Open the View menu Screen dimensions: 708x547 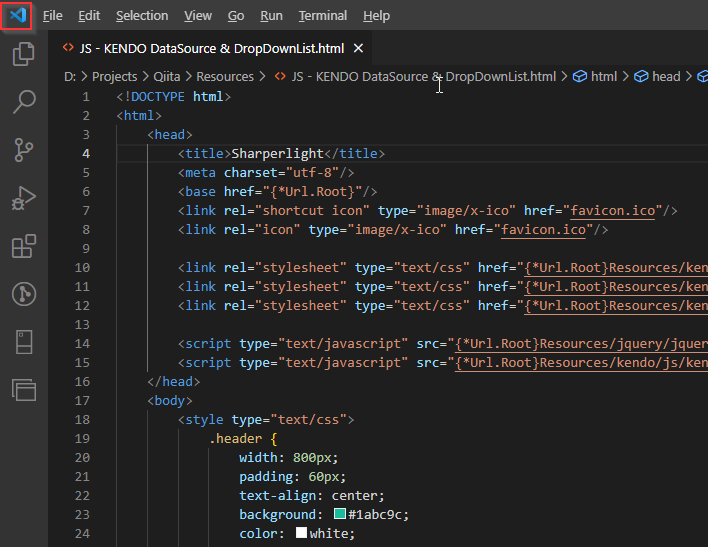tap(198, 16)
